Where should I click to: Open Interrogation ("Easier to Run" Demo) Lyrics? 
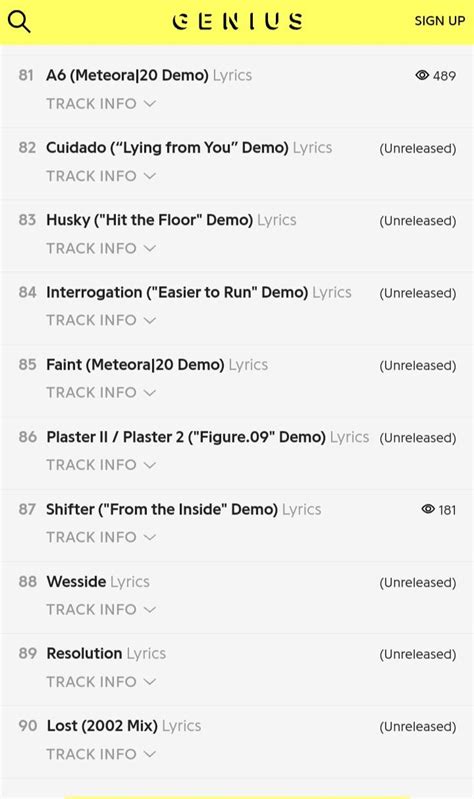(199, 292)
